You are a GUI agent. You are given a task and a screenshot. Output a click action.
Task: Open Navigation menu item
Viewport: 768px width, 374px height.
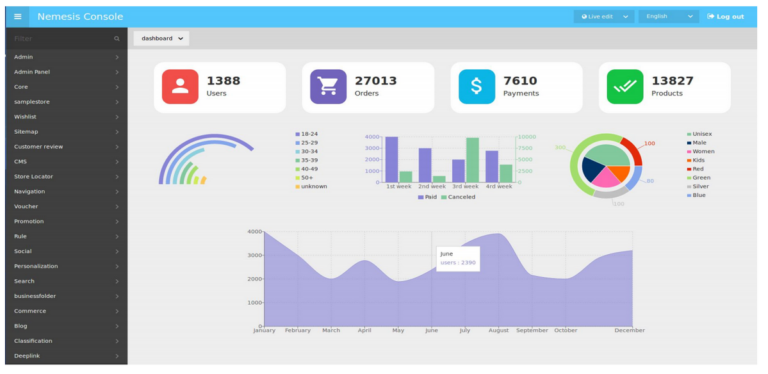[x=67, y=191]
